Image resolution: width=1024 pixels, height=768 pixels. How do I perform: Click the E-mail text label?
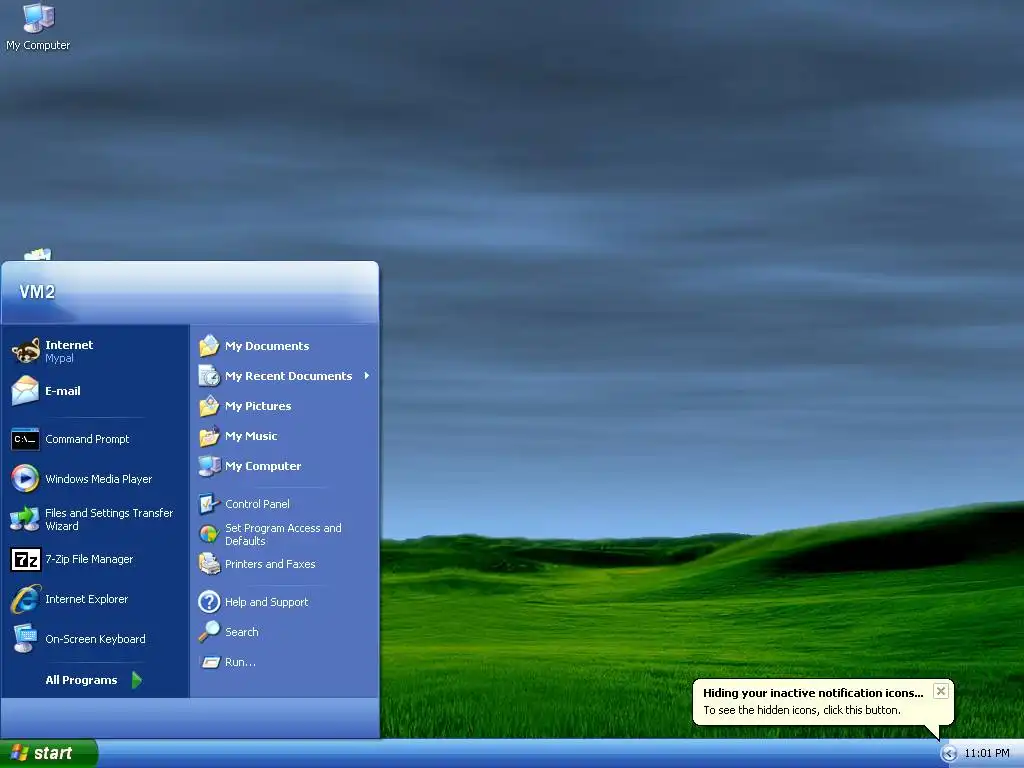point(63,391)
